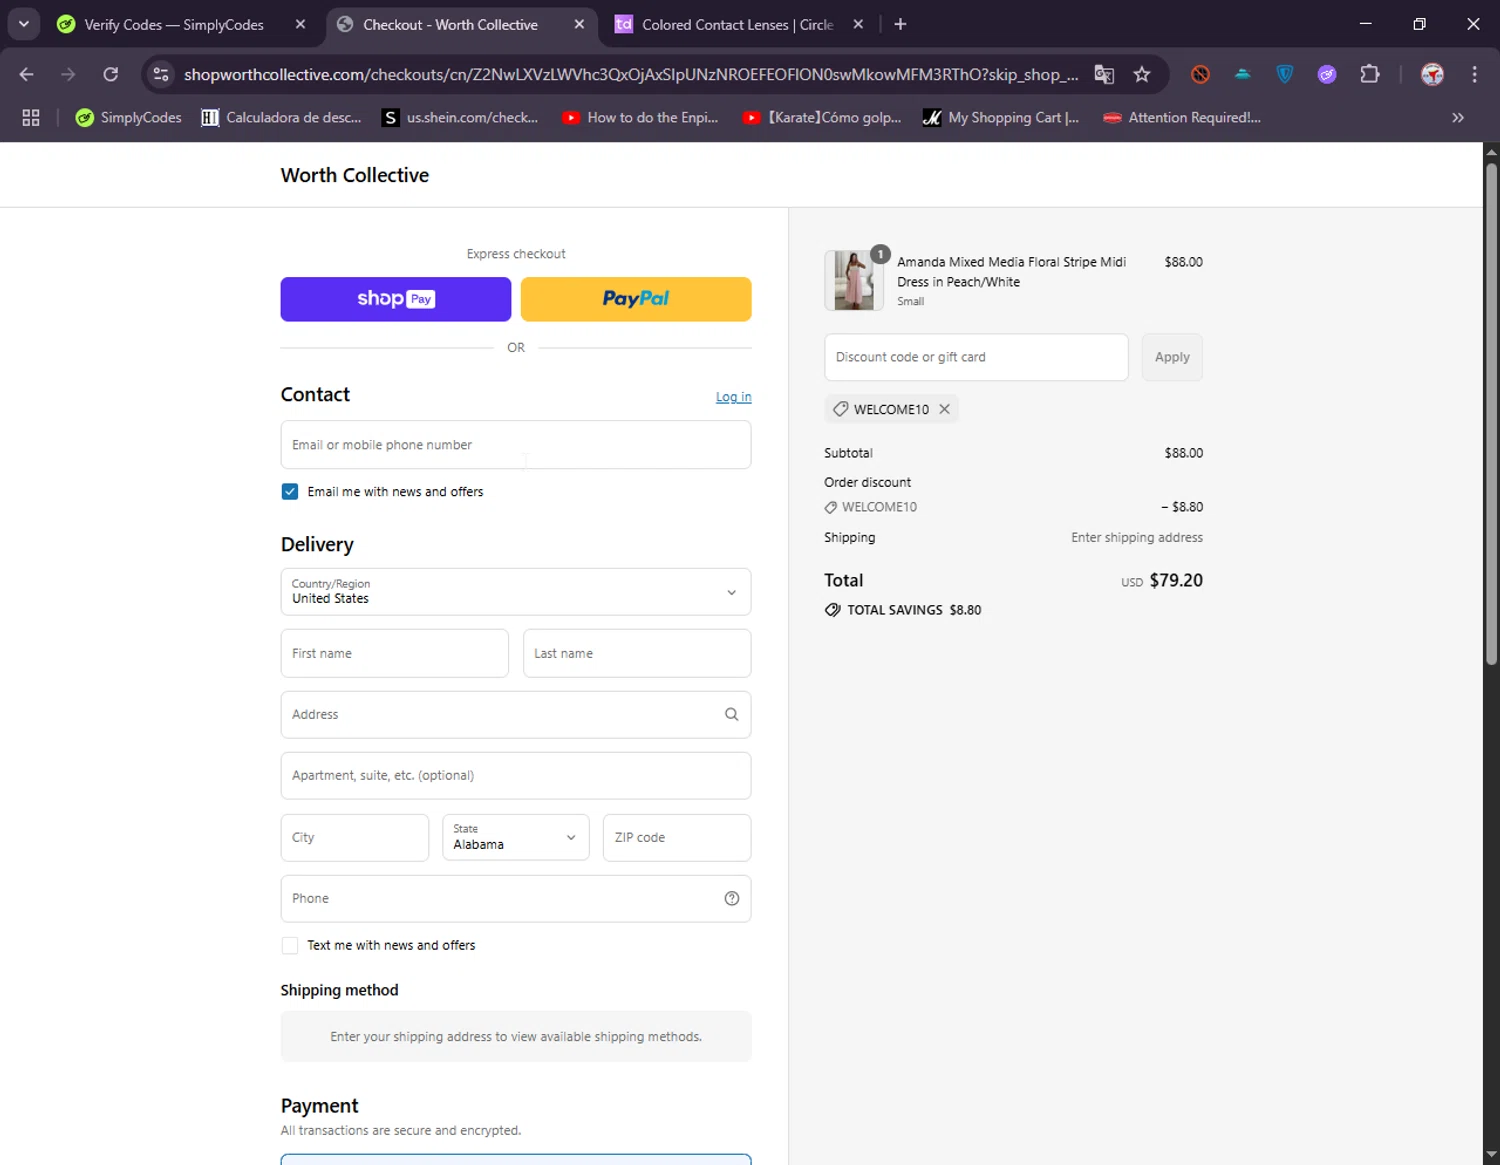Click the site information icon in address bar
The width and height of the screenshot is (1500, 1165).
pyautogui.click(x=161, y=74)
